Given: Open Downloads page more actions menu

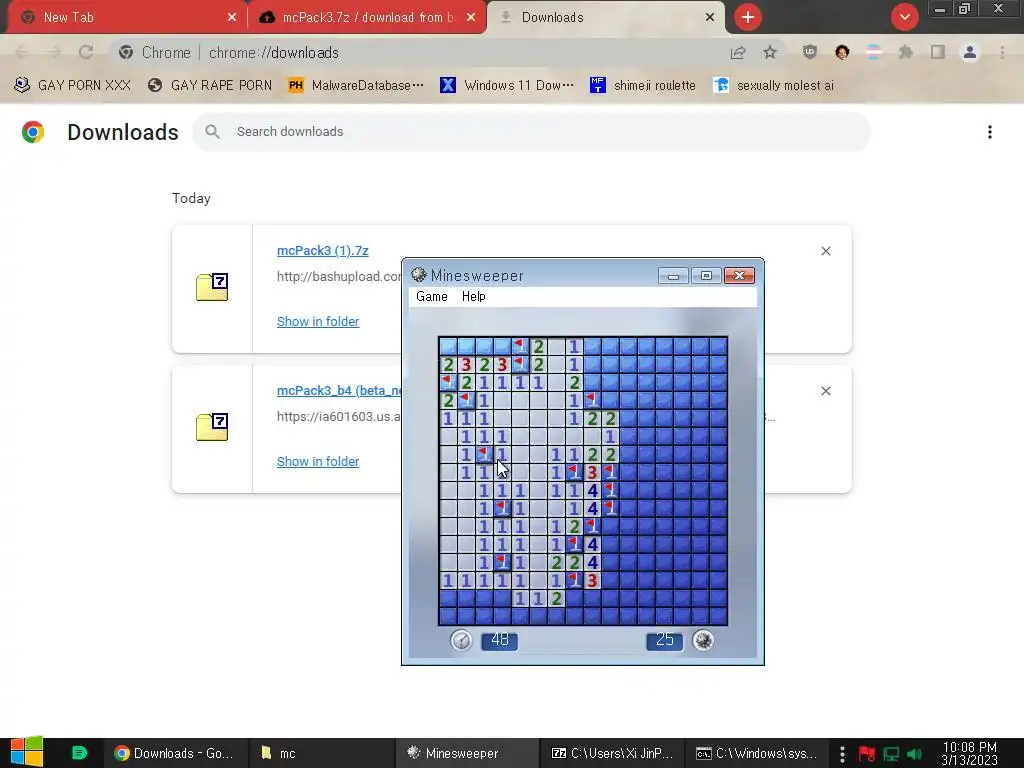Looking at the screenshot, I should 990,132.
